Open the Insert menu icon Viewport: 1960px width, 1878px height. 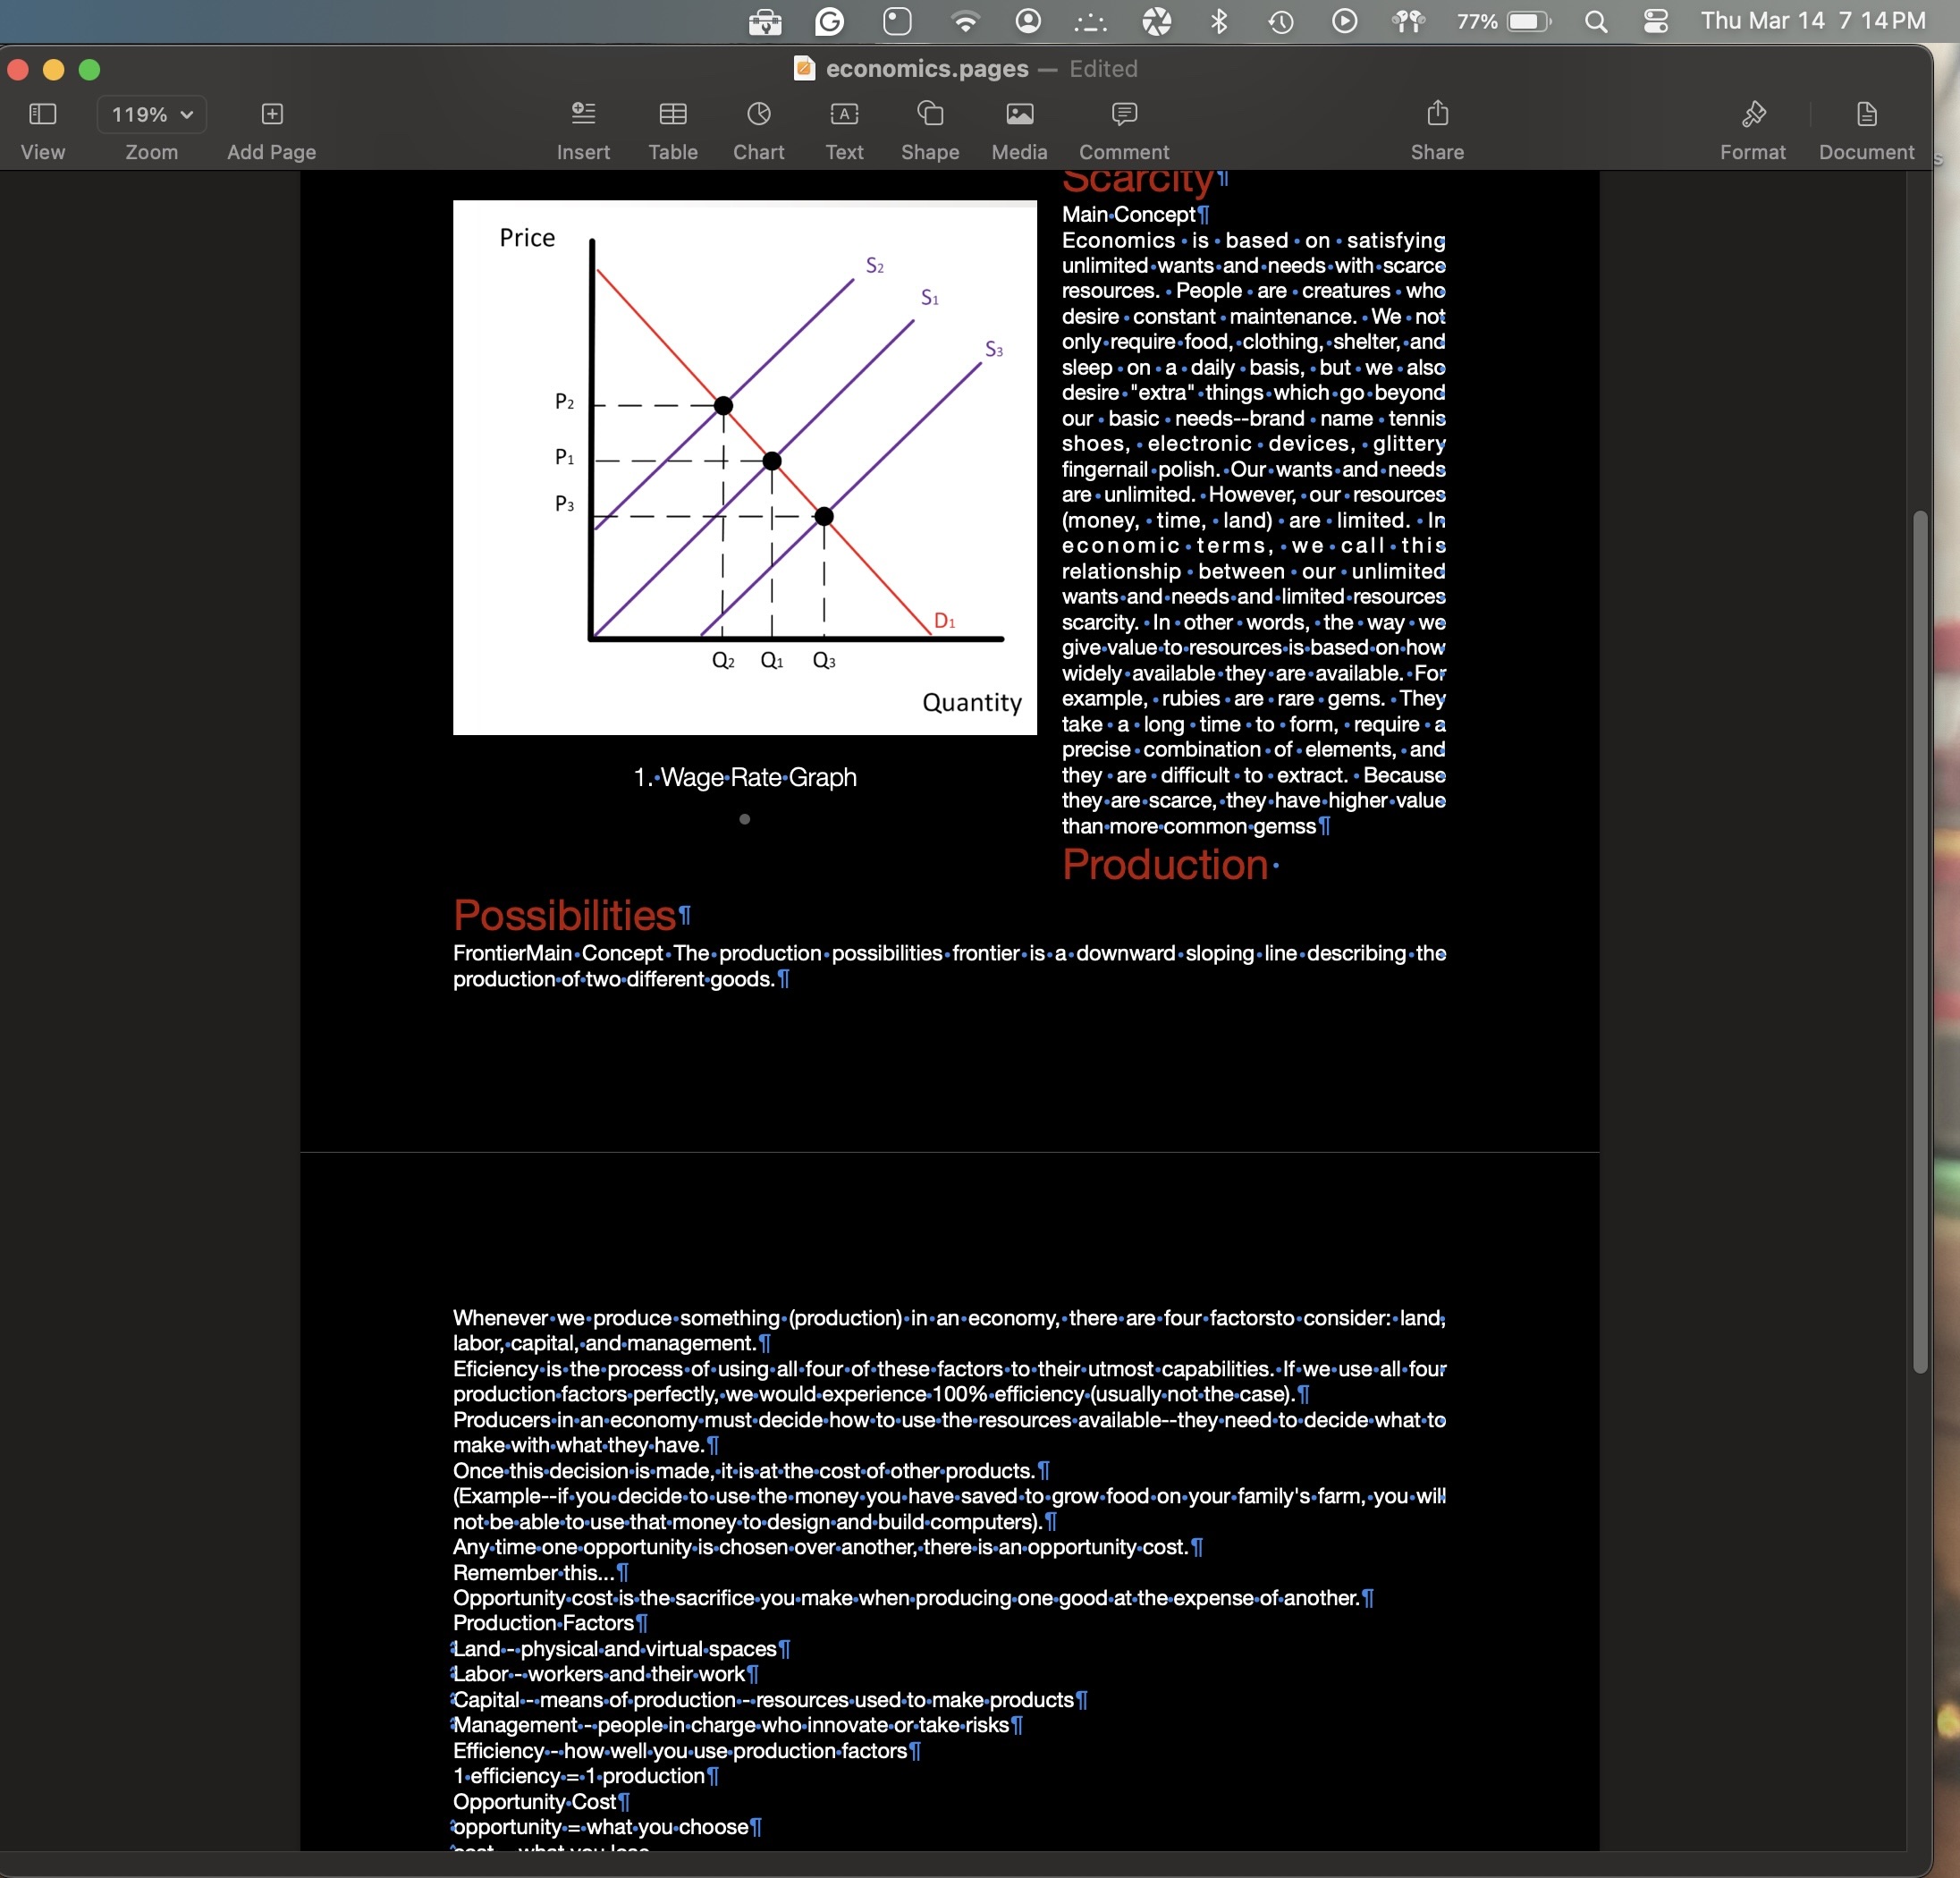coord(583,114)
